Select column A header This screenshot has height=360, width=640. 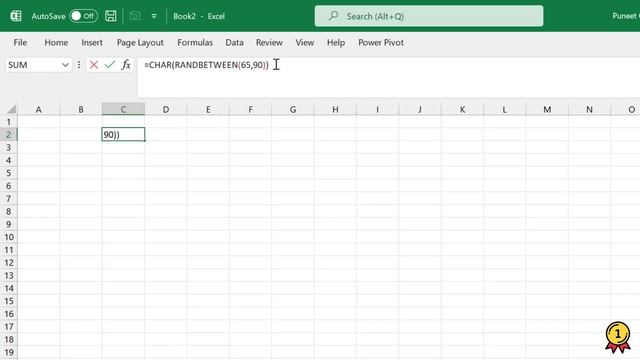38,109
